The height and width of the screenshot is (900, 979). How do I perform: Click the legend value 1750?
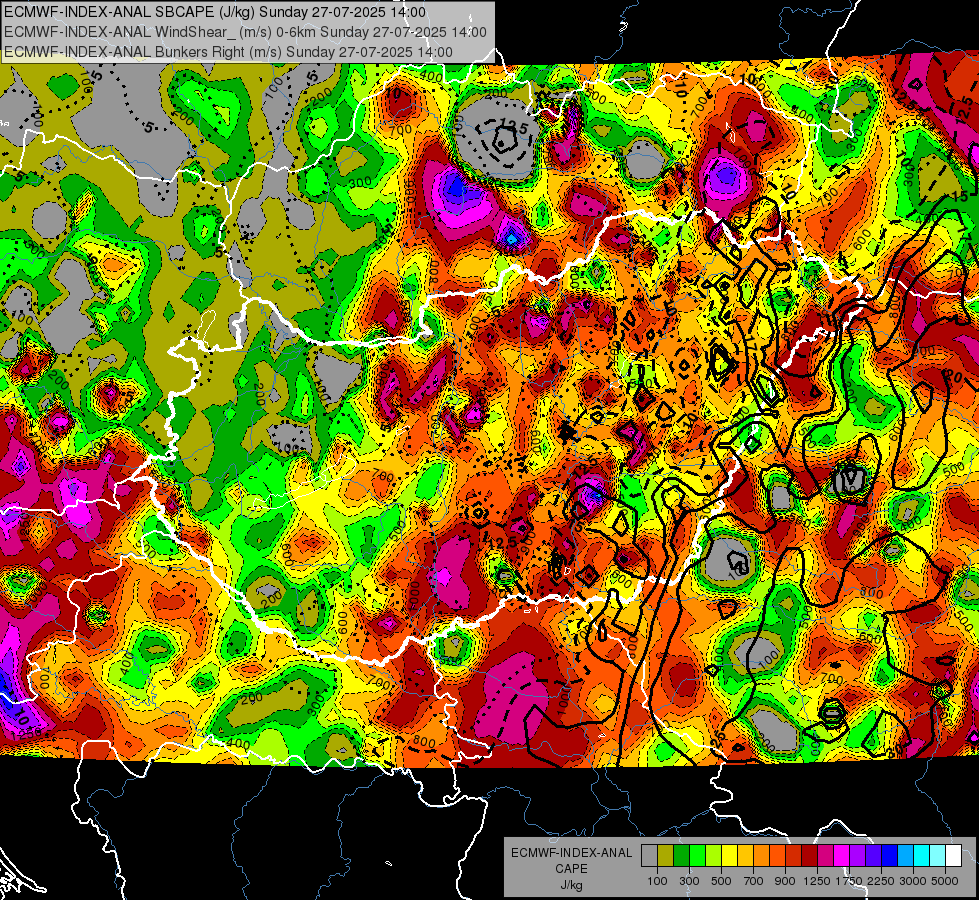click(849, 881)
